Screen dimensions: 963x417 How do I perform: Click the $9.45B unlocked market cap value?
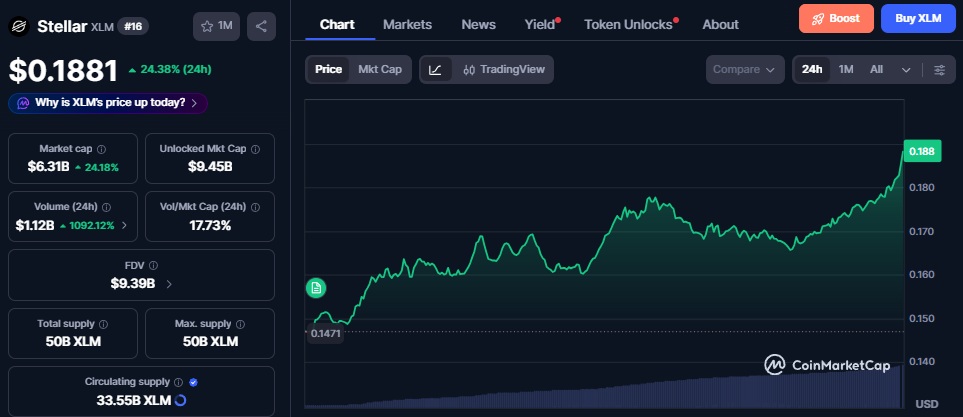click(x=210, y=167)
